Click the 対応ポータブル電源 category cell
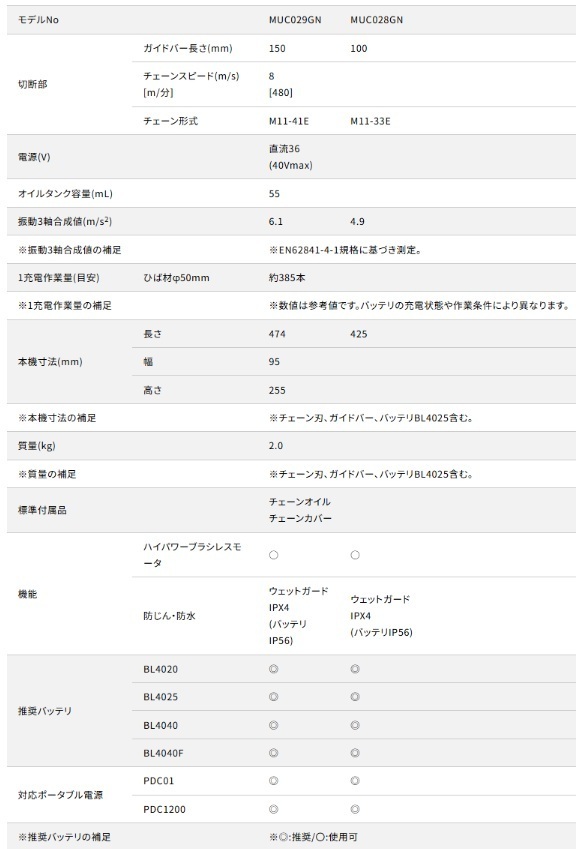Viewport: 576px width, 849px height. pyautogui.click(x=61, y=795)
